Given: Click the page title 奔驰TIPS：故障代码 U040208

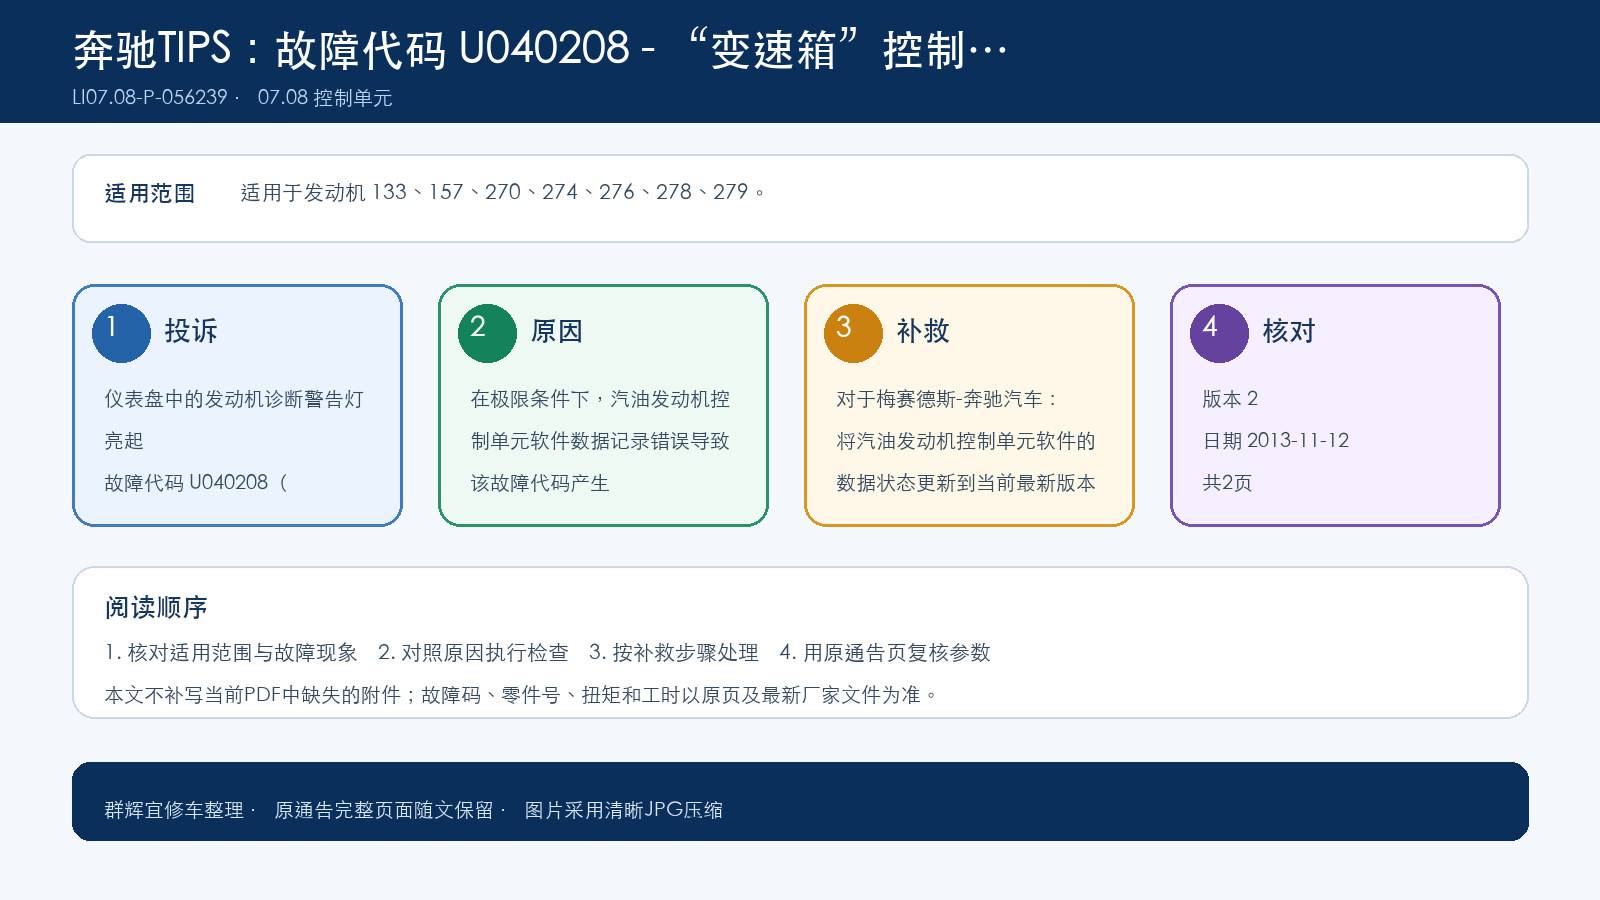Looking at the screenshot, I should [x=352, y=49].
